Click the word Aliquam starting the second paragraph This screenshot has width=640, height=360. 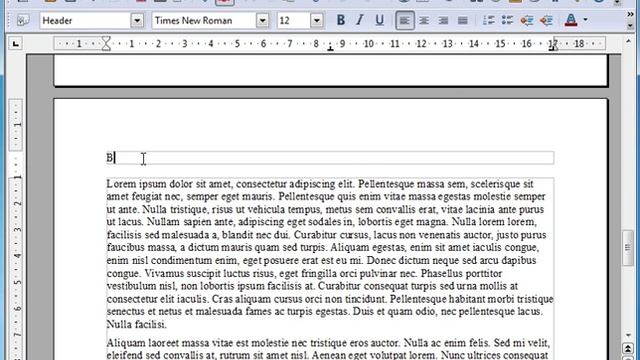point(126,342)
